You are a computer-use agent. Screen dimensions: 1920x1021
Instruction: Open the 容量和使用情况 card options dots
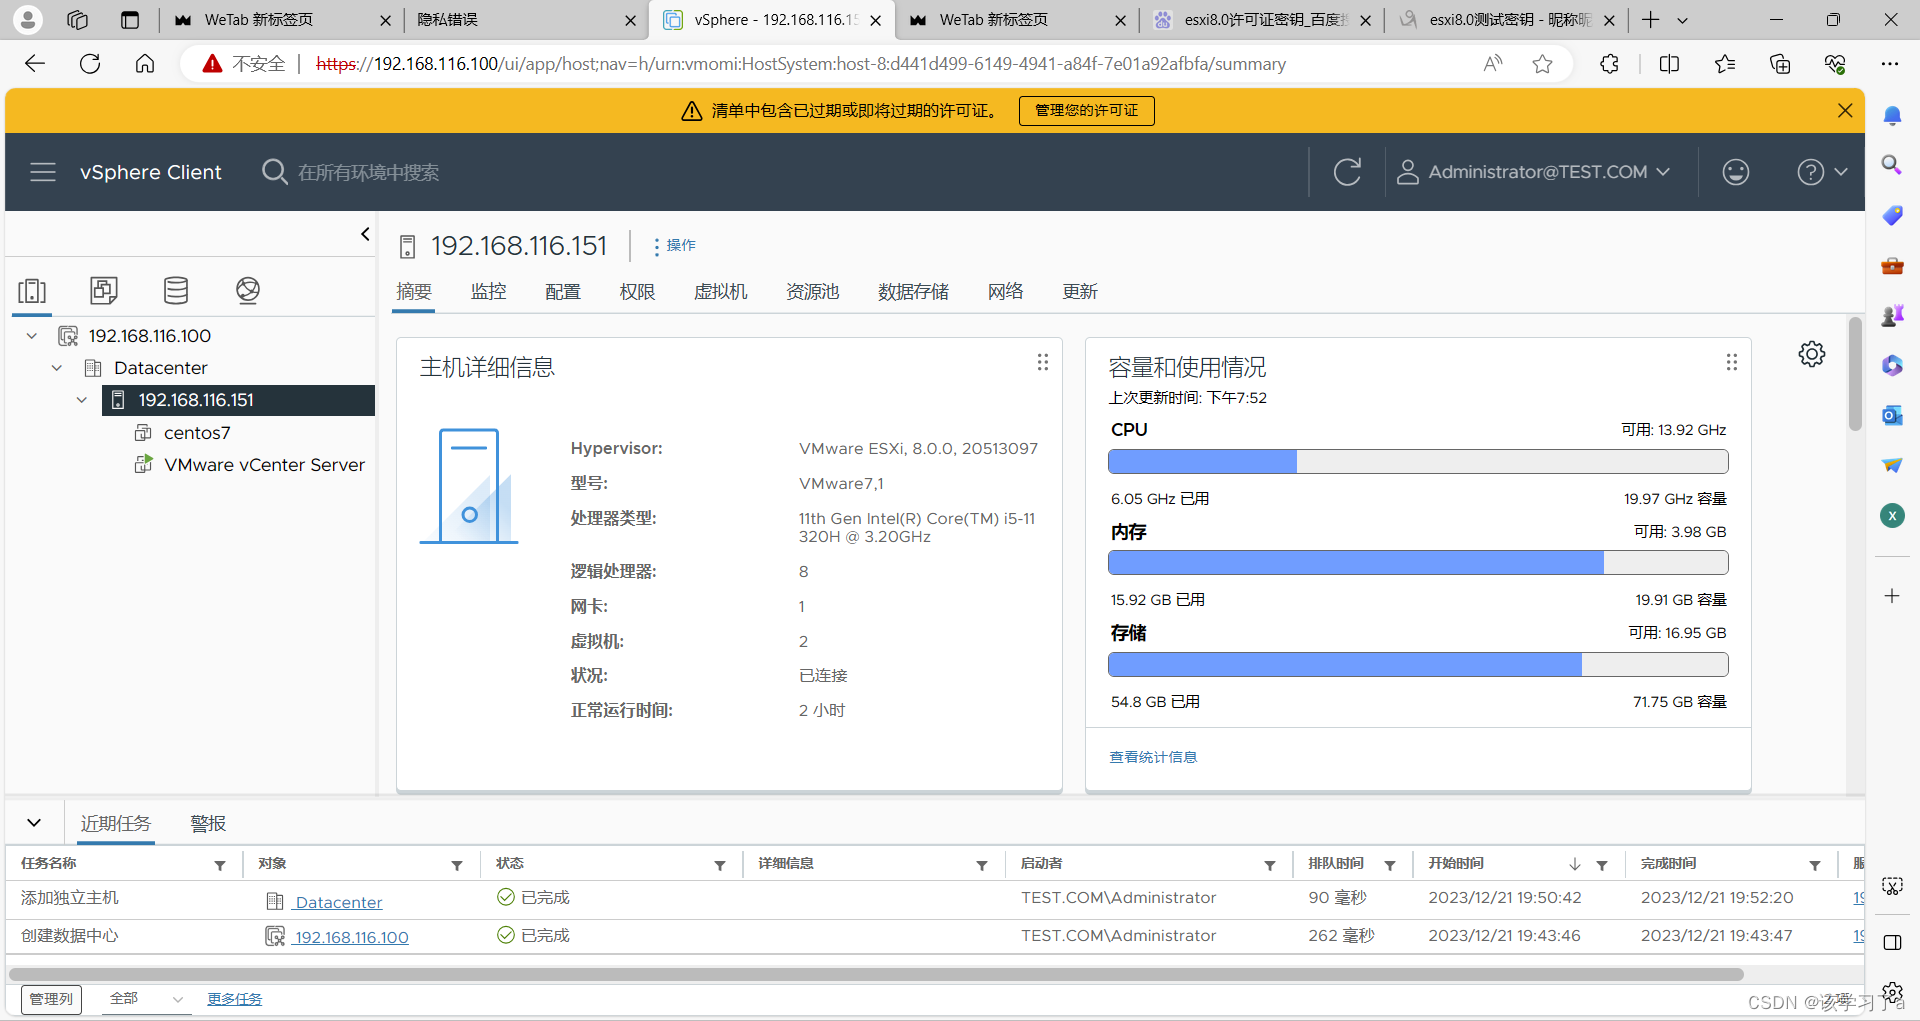coord(1732,362)
